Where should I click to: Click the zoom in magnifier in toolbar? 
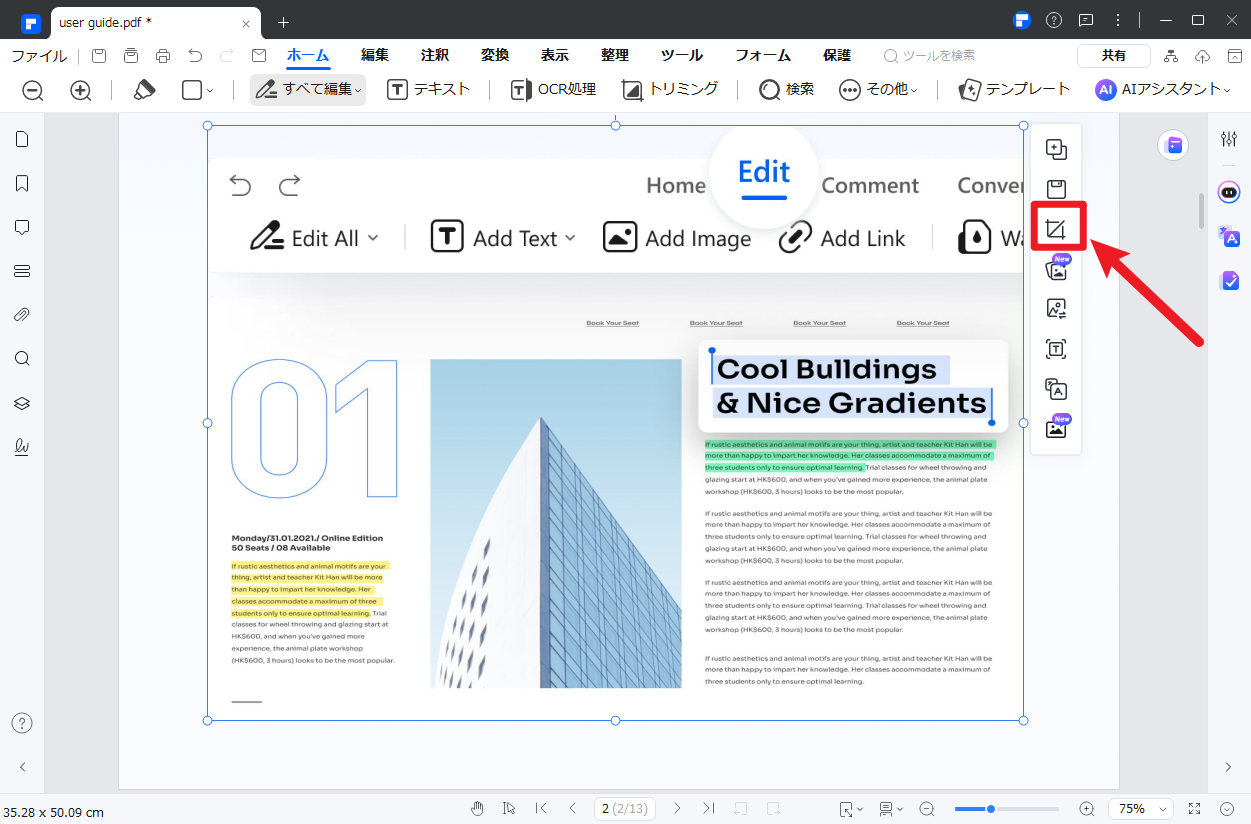[x=81, y=90]
